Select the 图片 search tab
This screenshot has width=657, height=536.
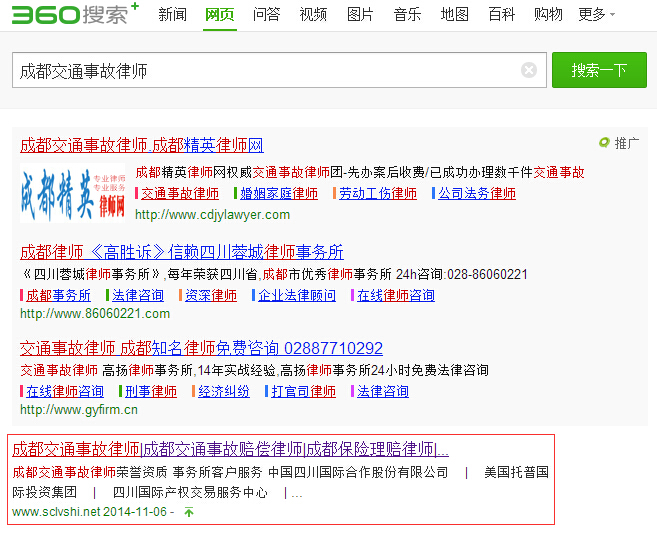(360, 14)
